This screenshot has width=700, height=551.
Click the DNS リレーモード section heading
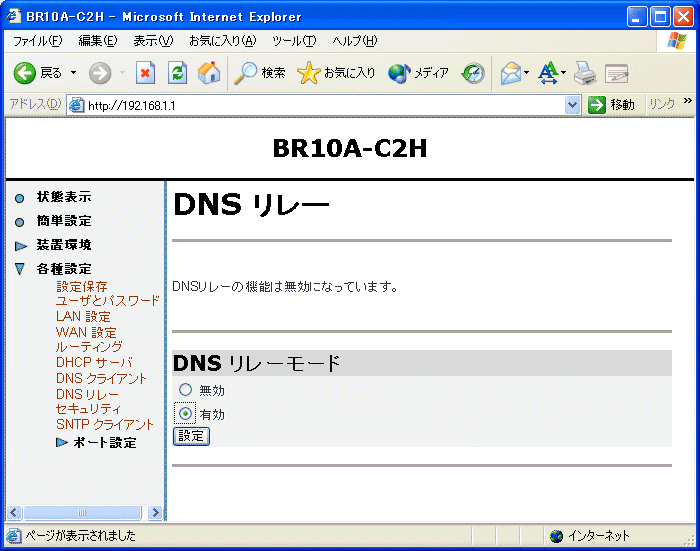click(257, 363)
